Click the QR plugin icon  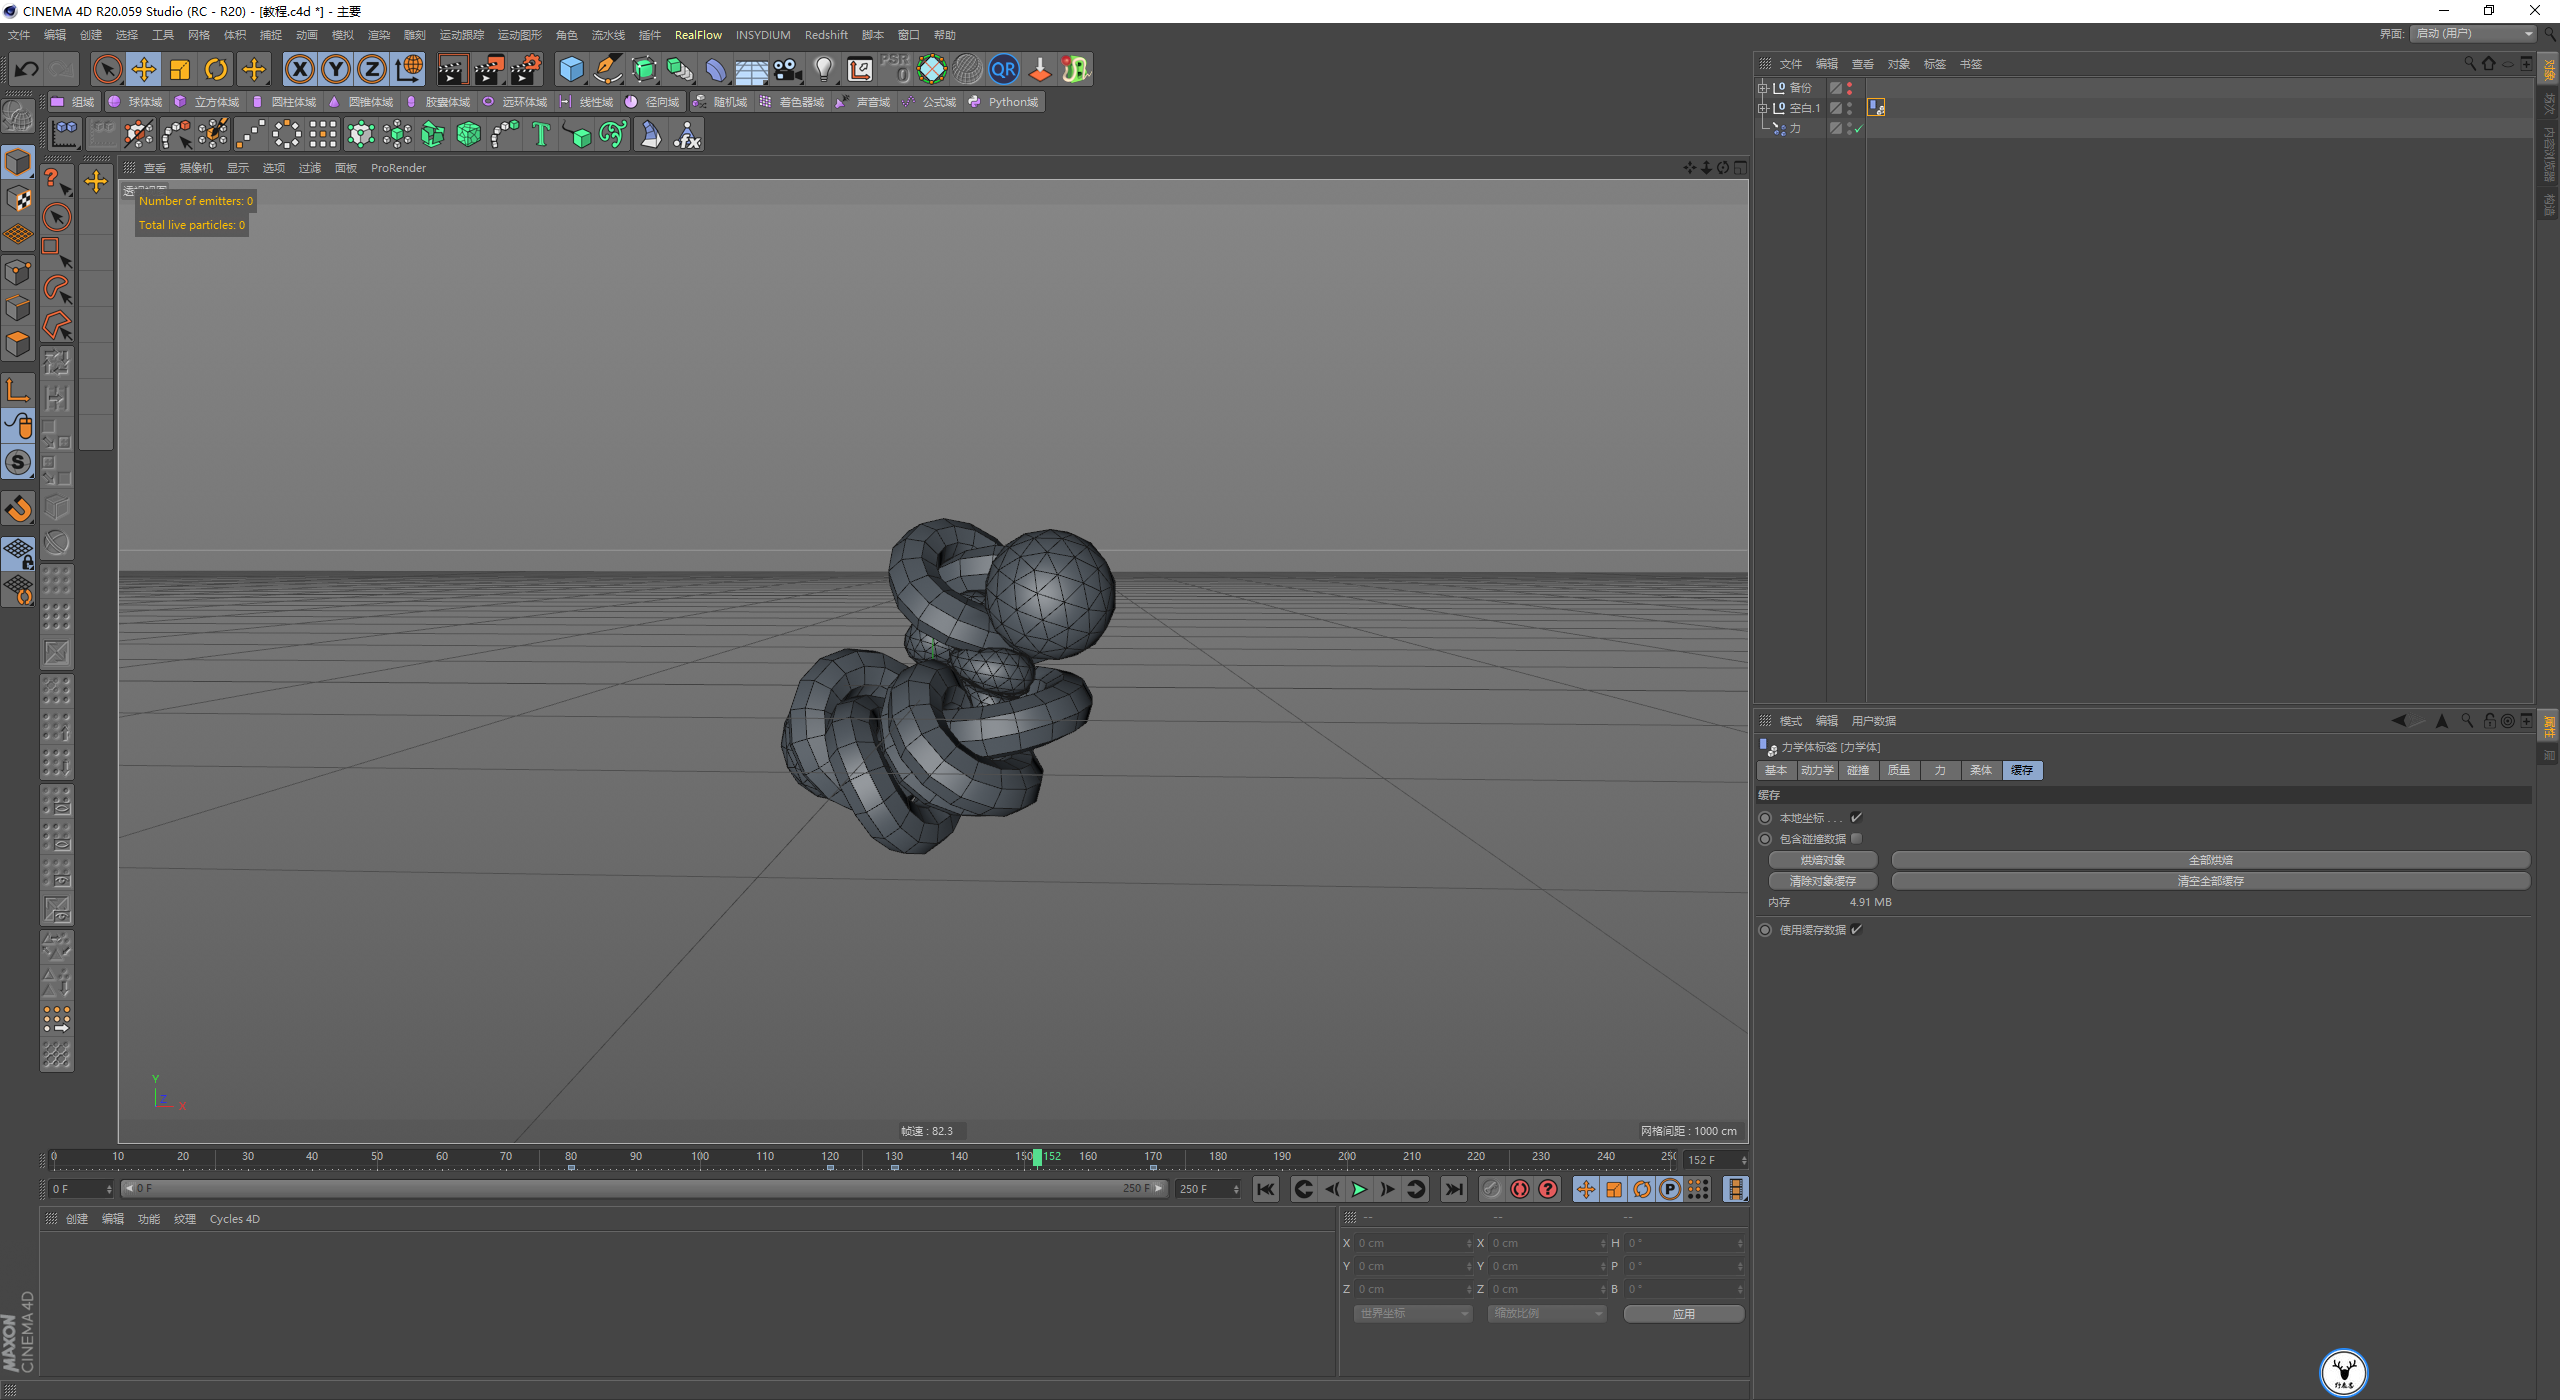pos(1003,69)
